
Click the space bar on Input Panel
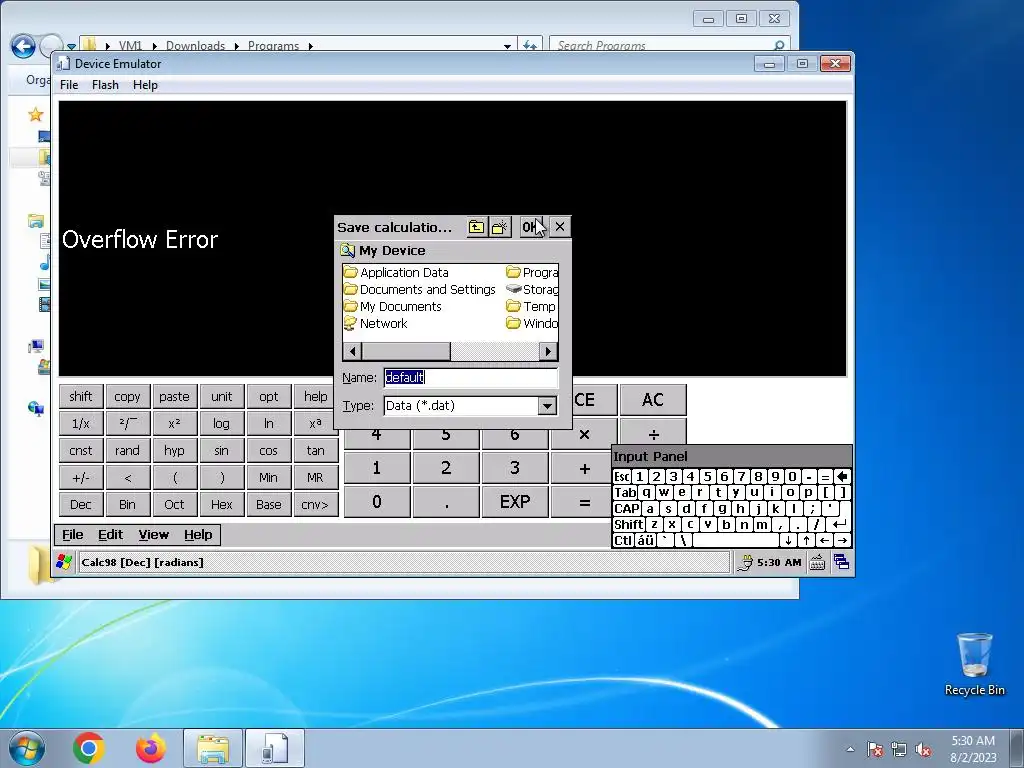736,541
